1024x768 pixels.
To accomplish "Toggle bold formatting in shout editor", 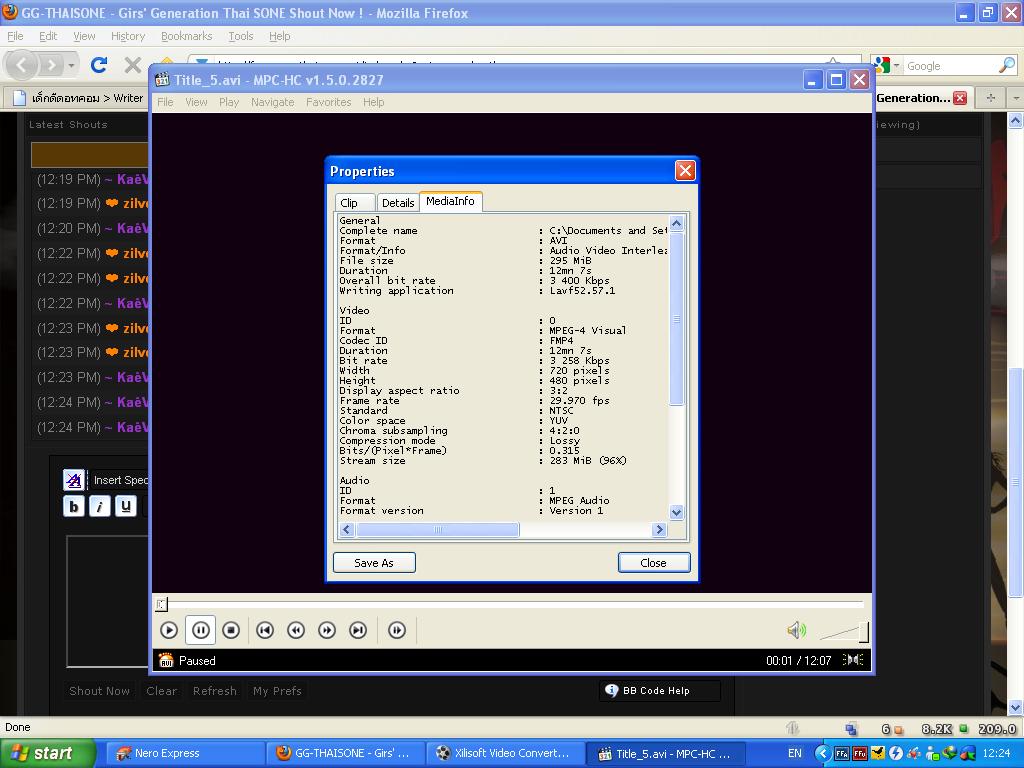I will pyautogui.click(x=74, y=506).
